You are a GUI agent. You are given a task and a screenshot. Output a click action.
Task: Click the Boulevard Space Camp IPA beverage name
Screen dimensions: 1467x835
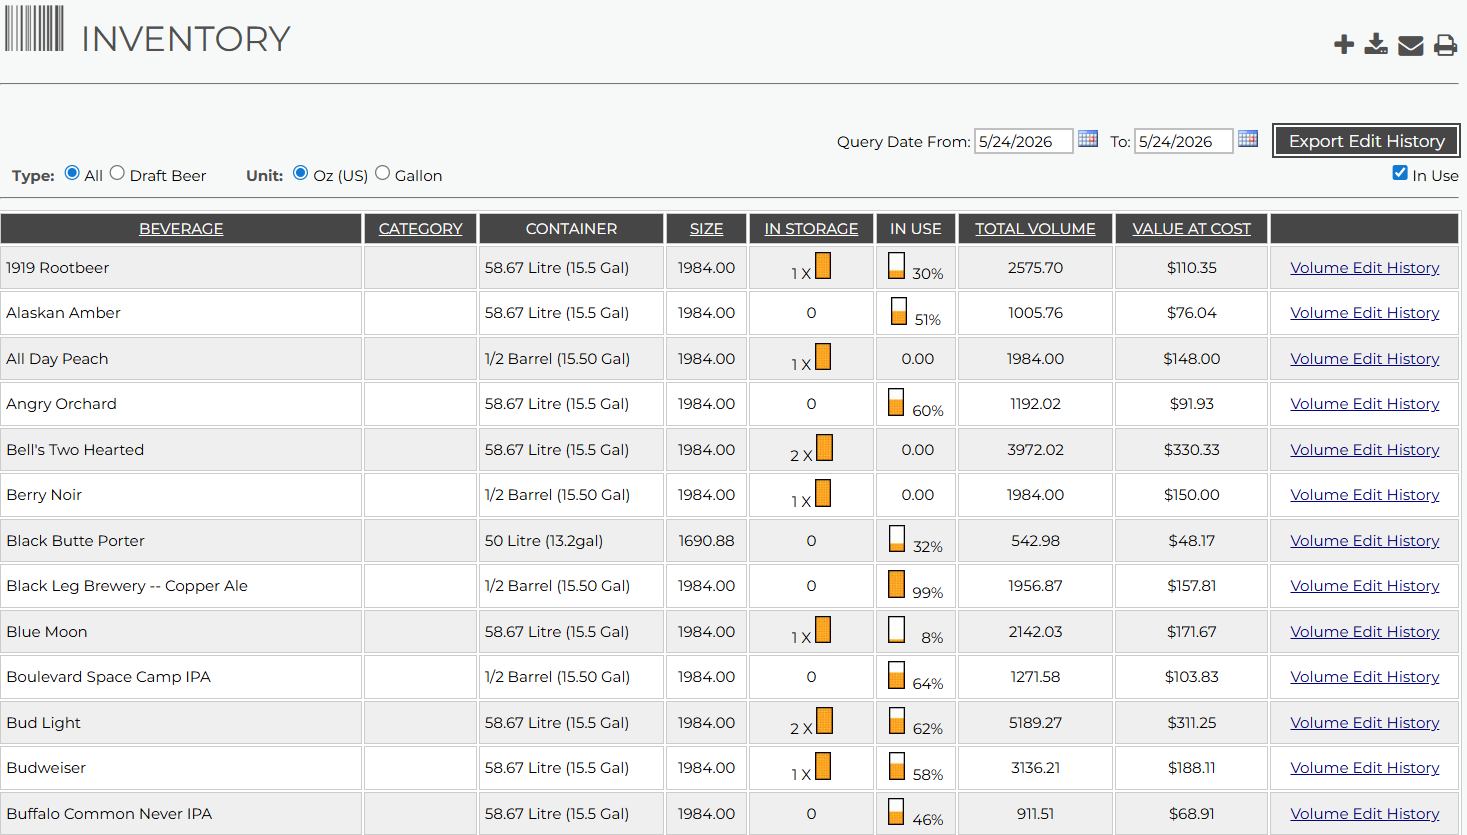(108, 677)
